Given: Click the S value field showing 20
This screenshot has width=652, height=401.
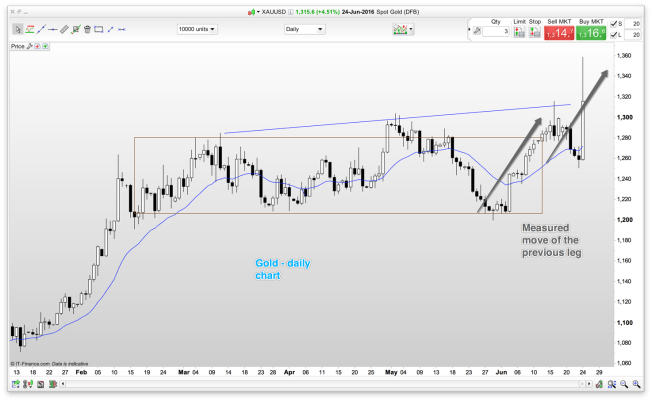Looking at the screenshot, I should pos(637,22).
